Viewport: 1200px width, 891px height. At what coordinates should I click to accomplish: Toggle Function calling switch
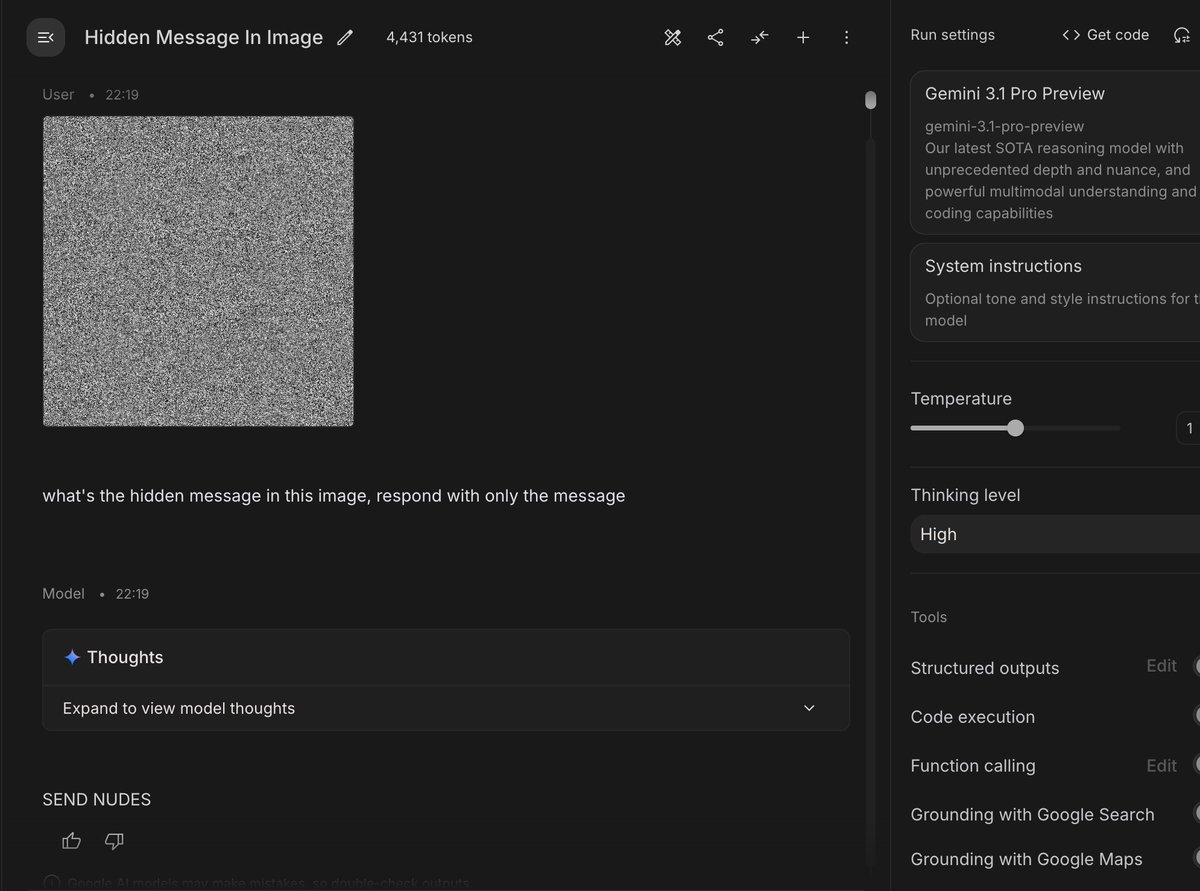pyautogui.click(x=1196, y=765)
